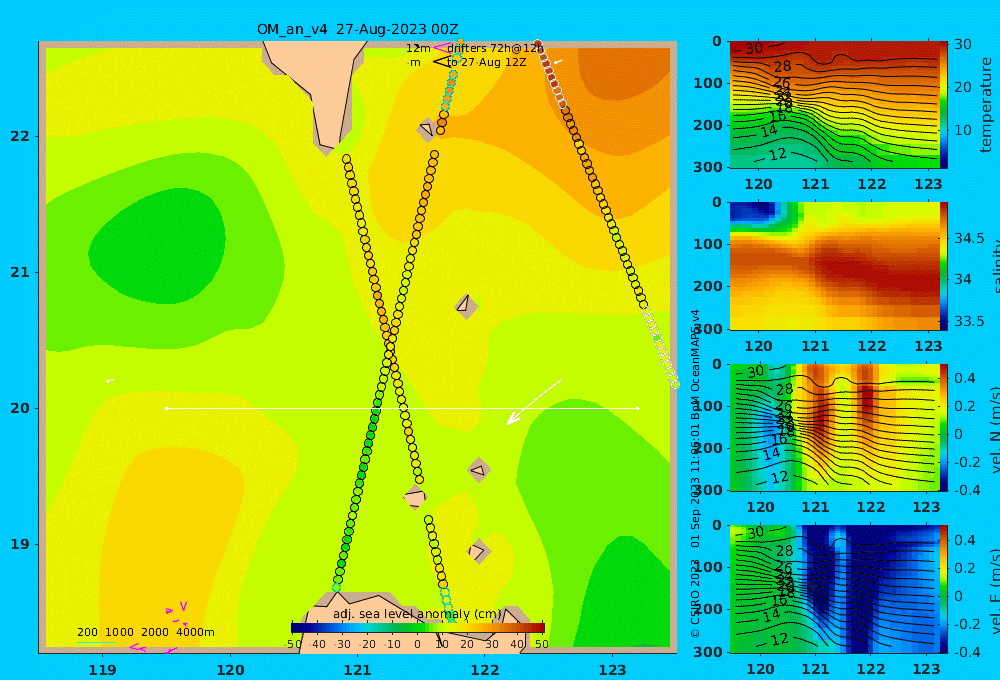Click the 'to 27 Aug 12Z' legend text

[x=487, y=63]
